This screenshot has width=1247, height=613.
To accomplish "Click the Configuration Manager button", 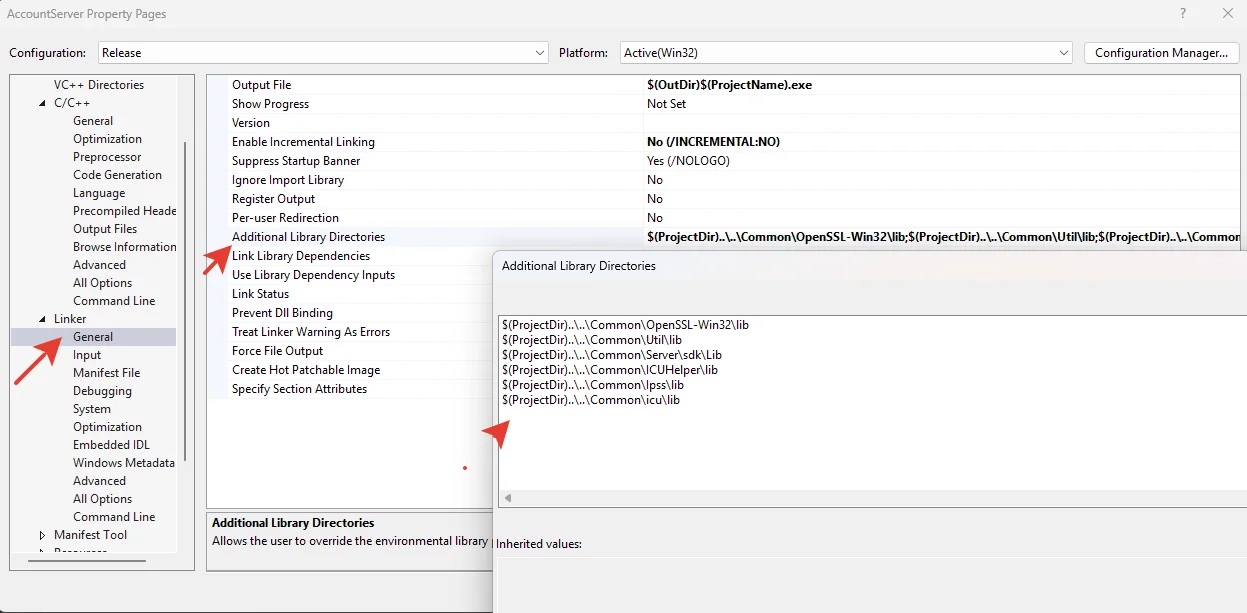I will (x=1161, y=53).
